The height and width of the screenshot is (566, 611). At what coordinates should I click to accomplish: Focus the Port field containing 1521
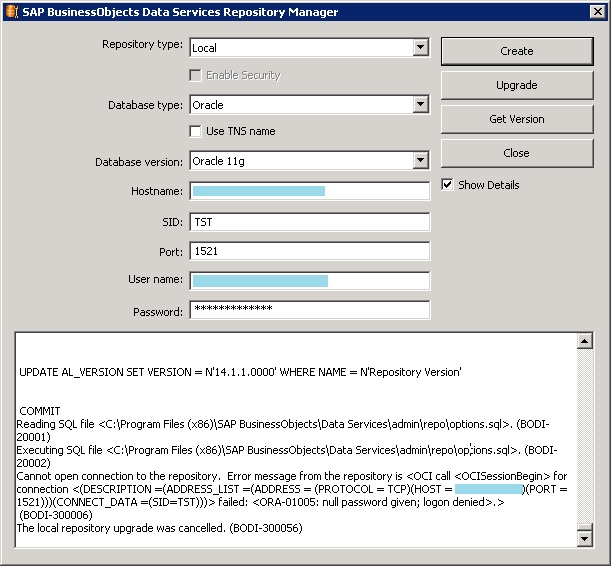click(x=310, y=251)
